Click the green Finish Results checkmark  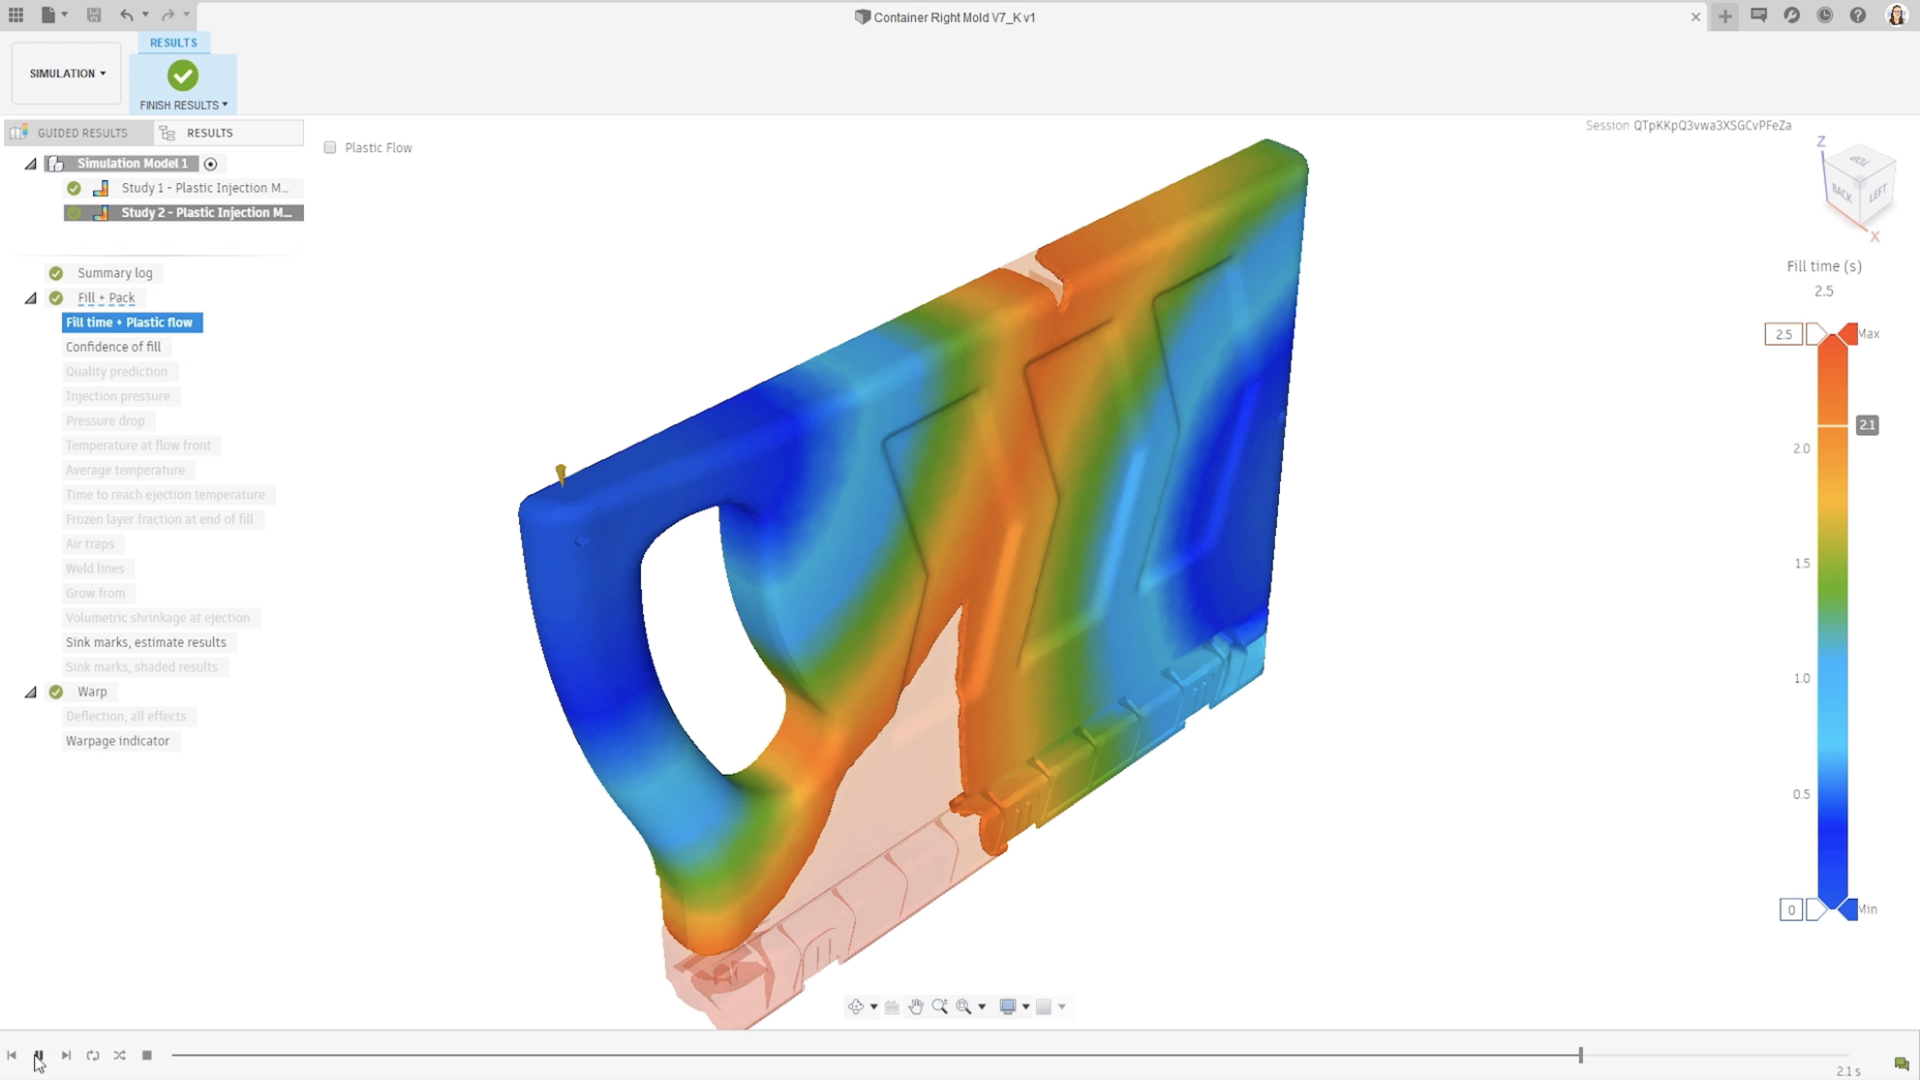[183, 76]
